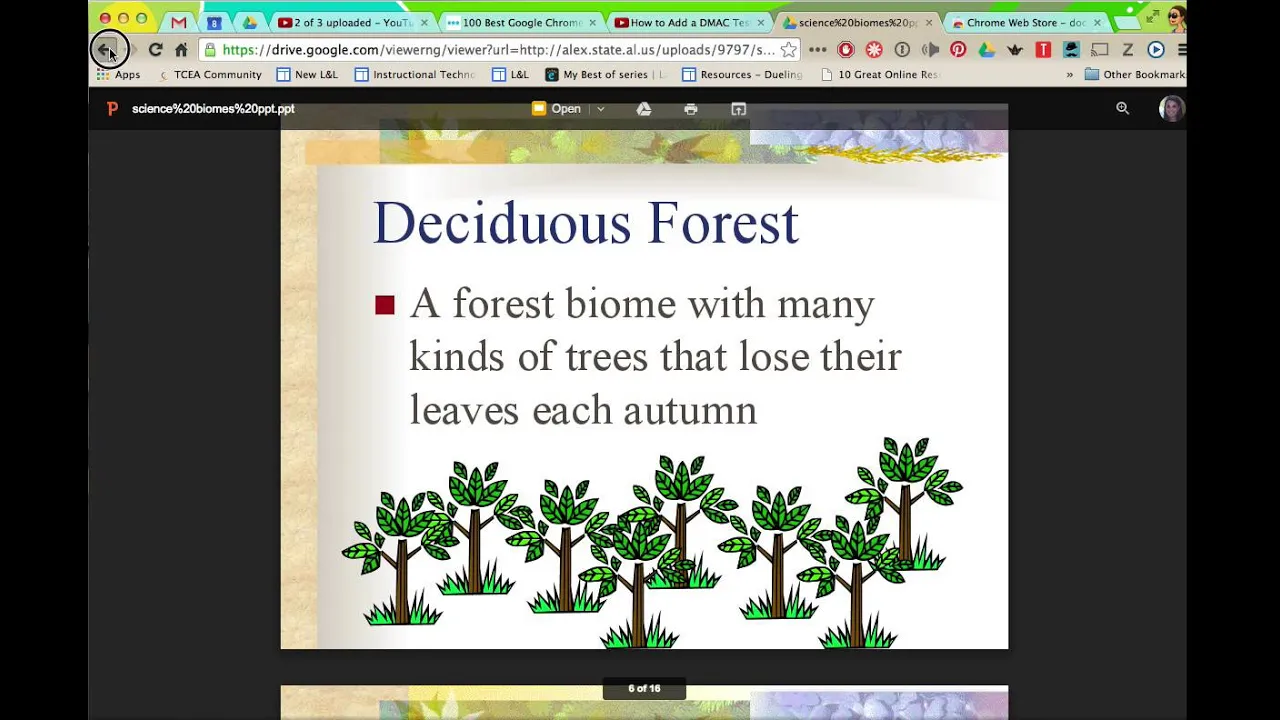
Task: Toggle fullscreen using the green arrows icon
Action: [x=1153, y=16]
